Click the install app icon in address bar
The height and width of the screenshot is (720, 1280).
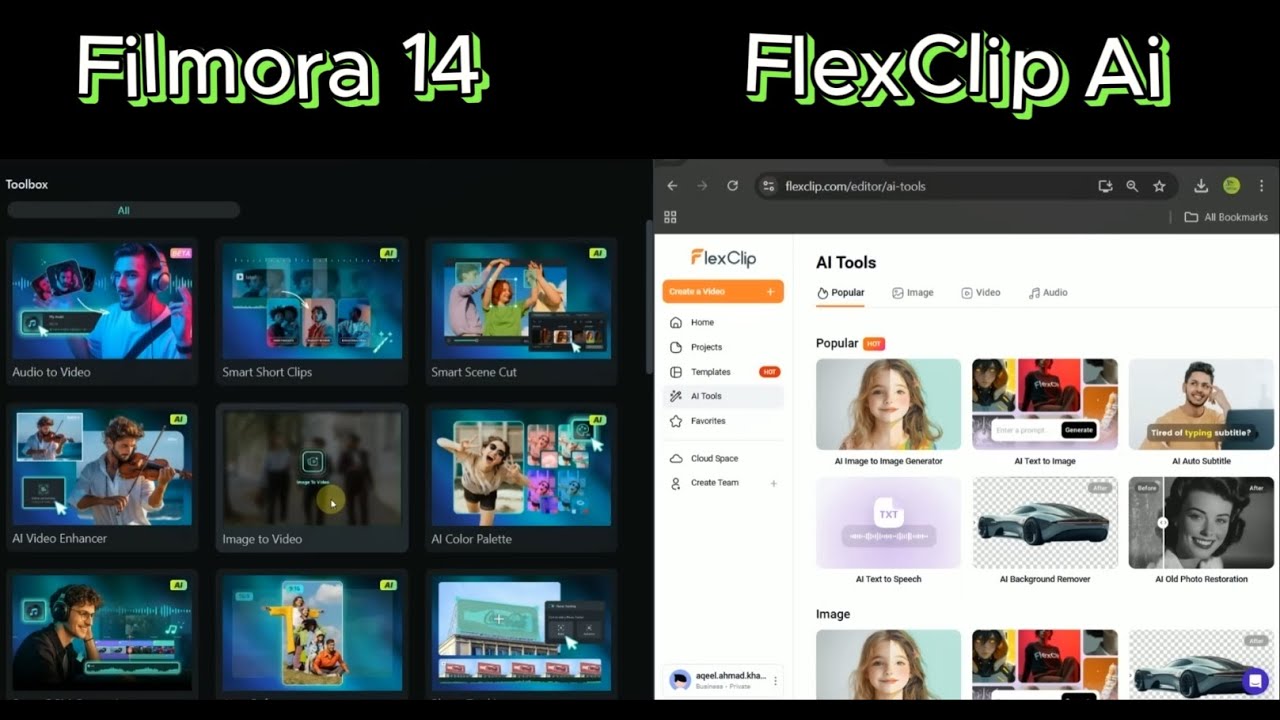(x=1105, y=186)
